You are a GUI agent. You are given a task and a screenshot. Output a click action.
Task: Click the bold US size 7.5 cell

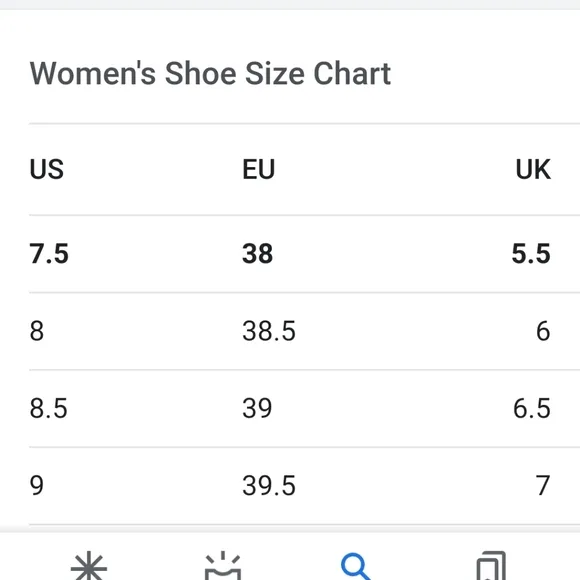pos(49,254)
